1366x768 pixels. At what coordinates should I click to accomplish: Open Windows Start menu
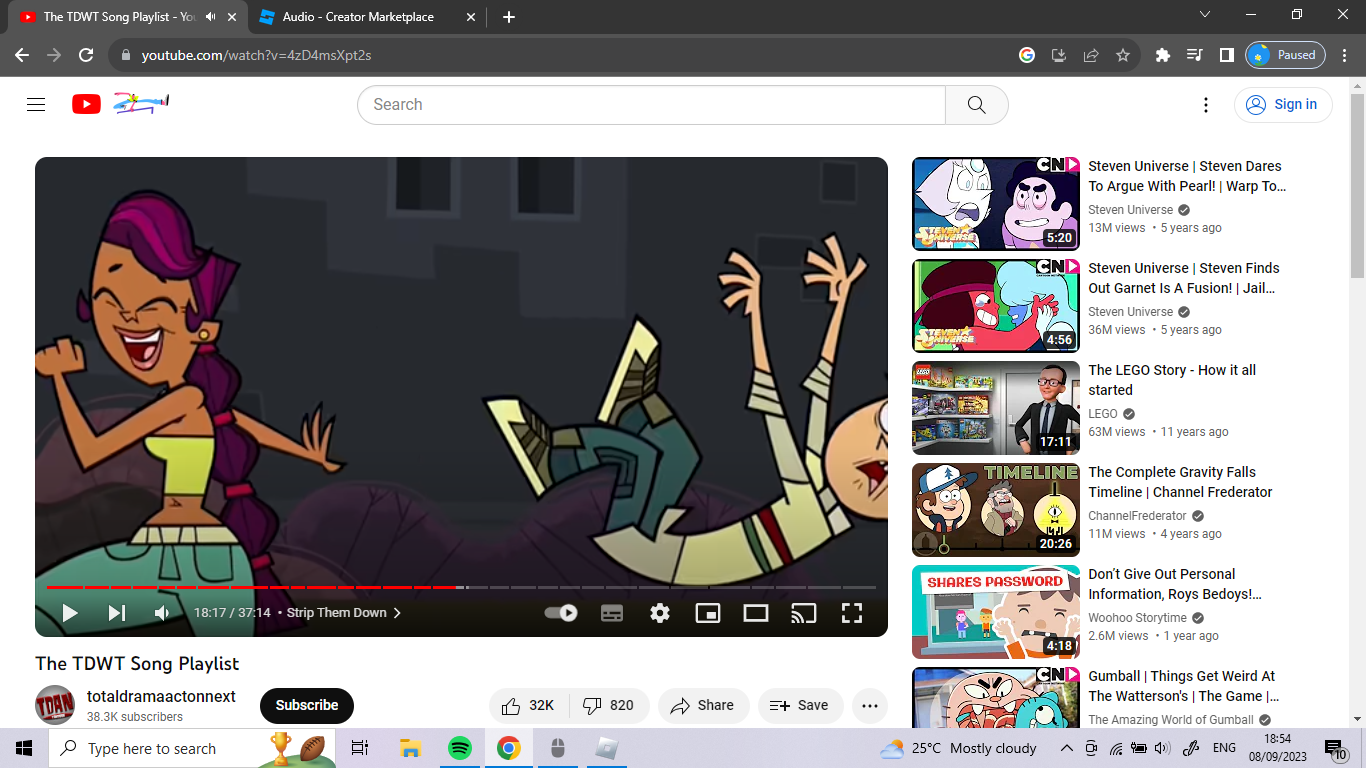tap(24, 748)
